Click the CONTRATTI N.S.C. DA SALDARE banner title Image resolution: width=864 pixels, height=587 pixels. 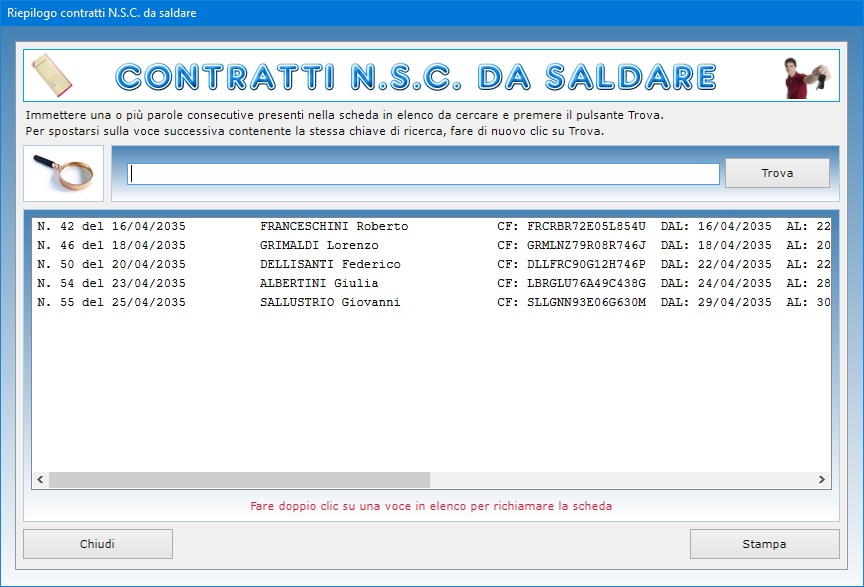pos(416,77)
